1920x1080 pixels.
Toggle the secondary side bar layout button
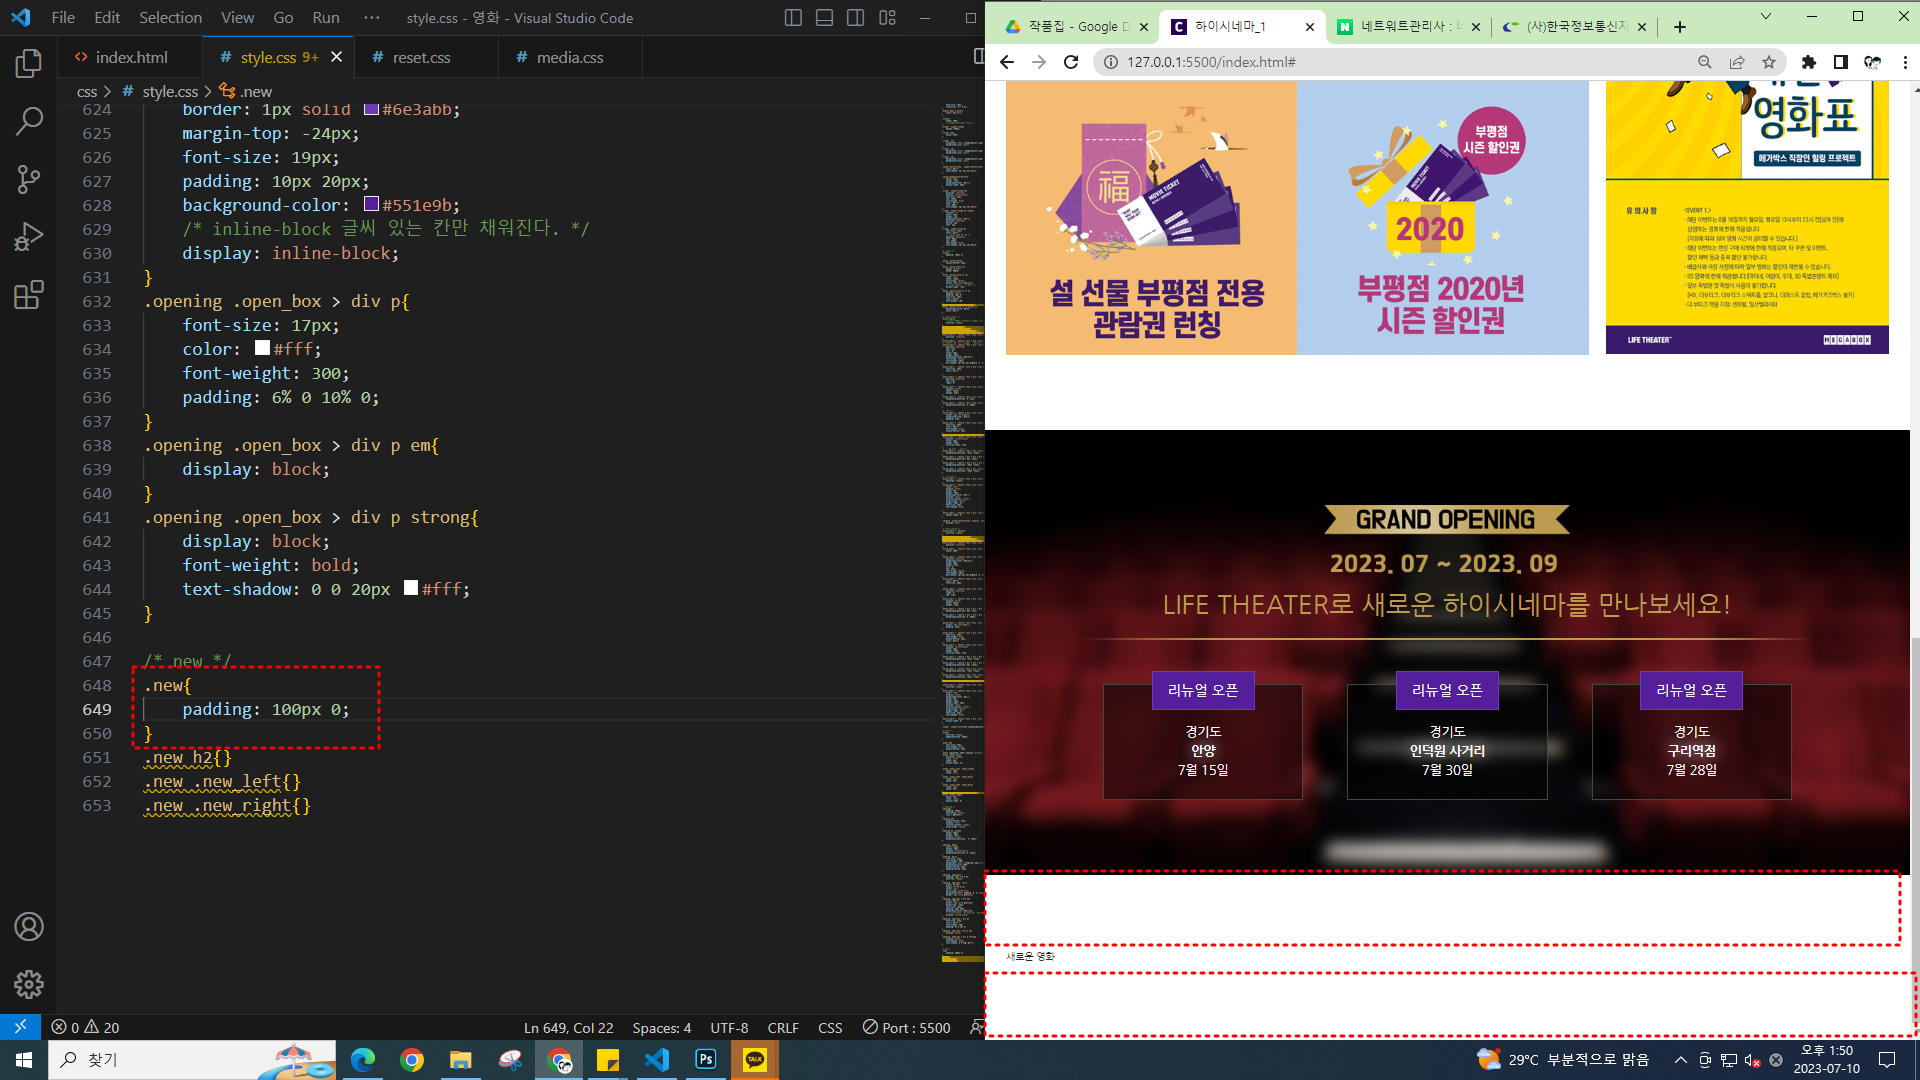click(855, 18)
